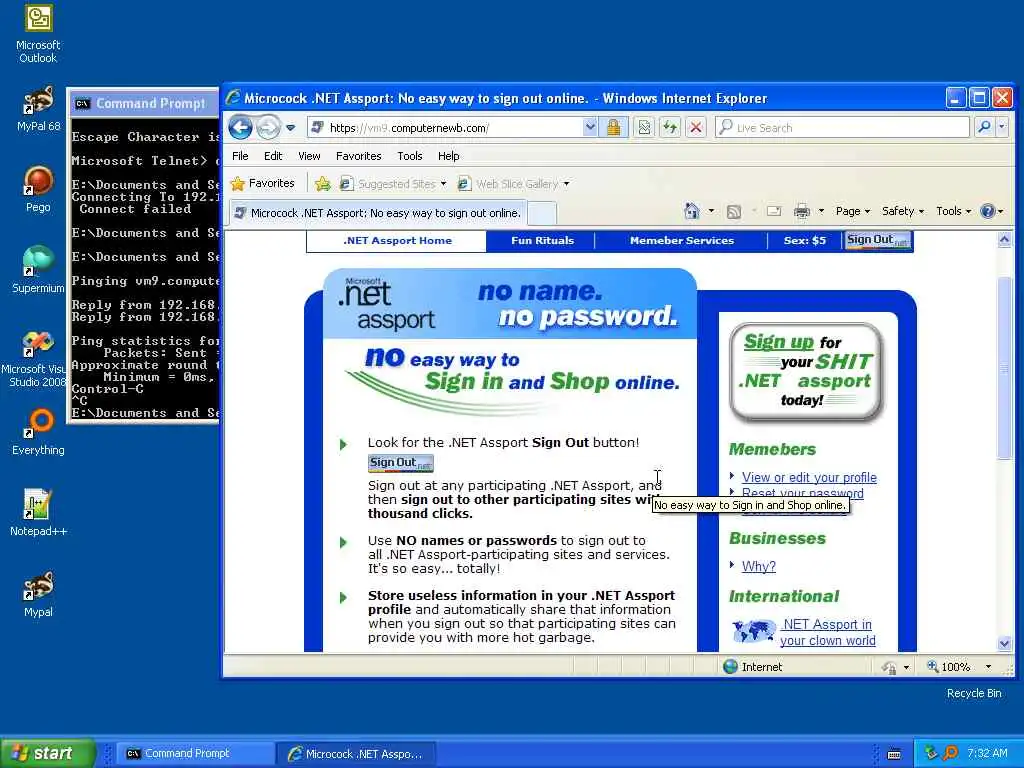1024x768 pixels.
Task: Click the Sign Out image in page body
Action: tap(400, 463)
